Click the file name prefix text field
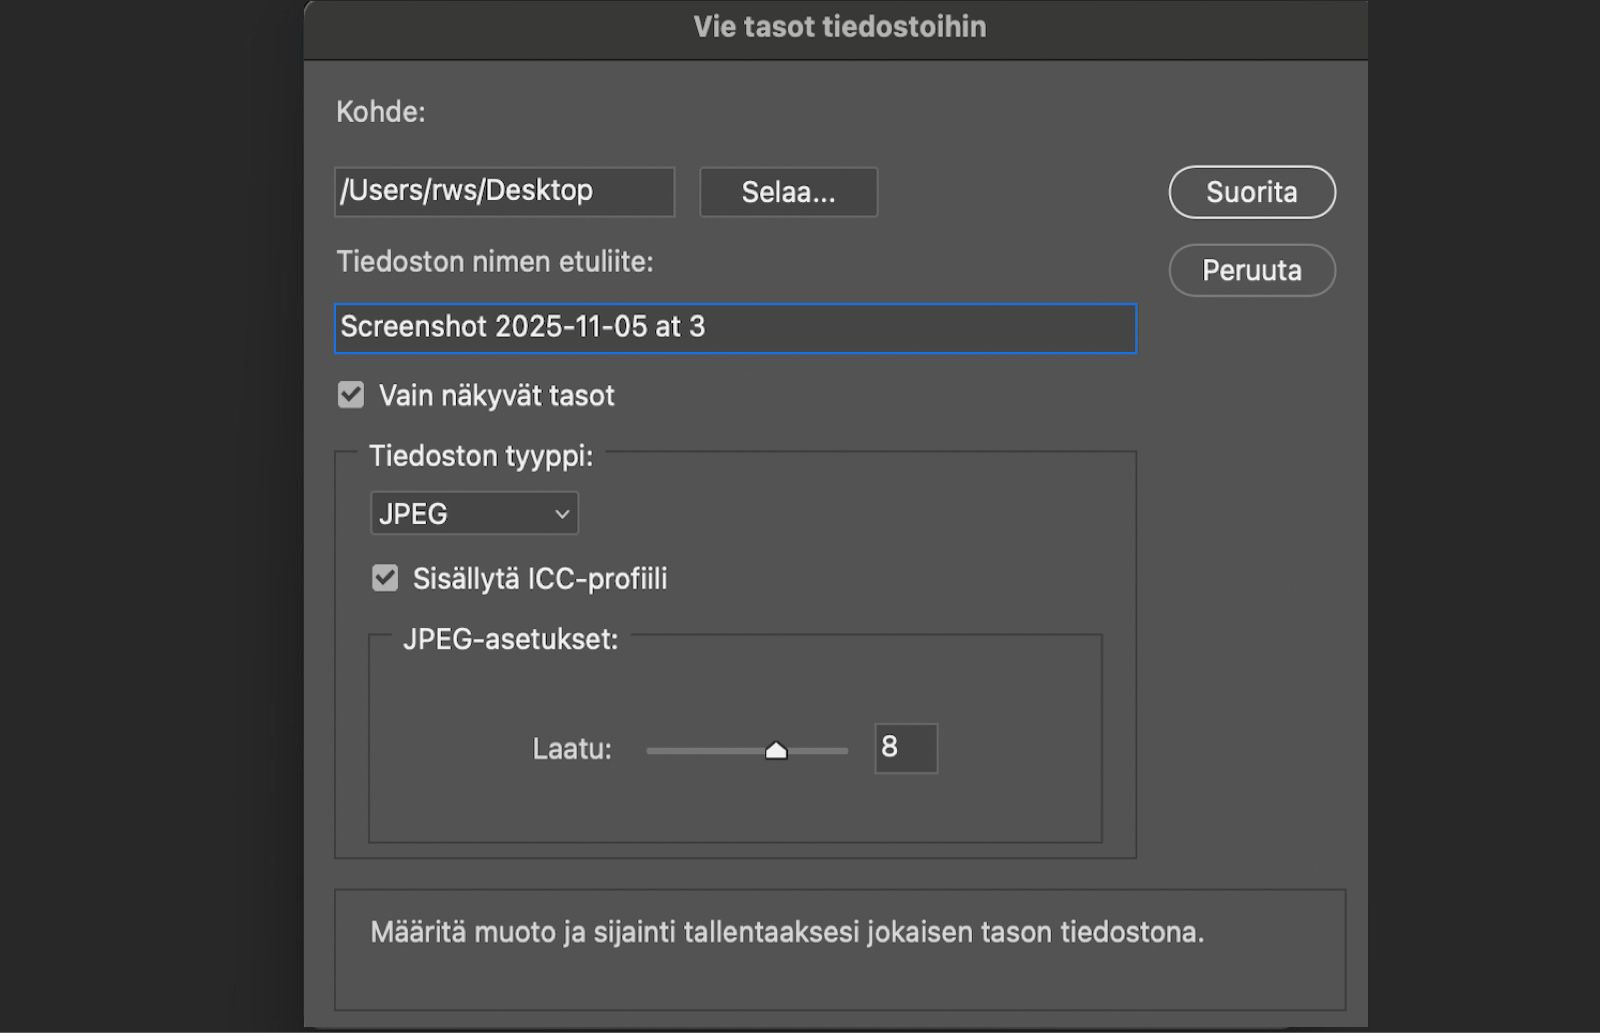1600x1033 pixels. pyautogui.click(x=735, y=328)
